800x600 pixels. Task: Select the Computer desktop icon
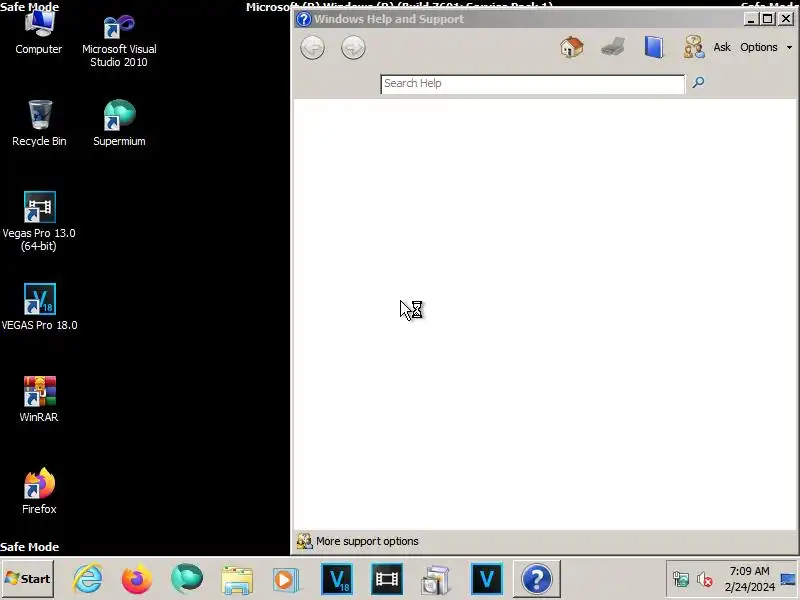39,32
